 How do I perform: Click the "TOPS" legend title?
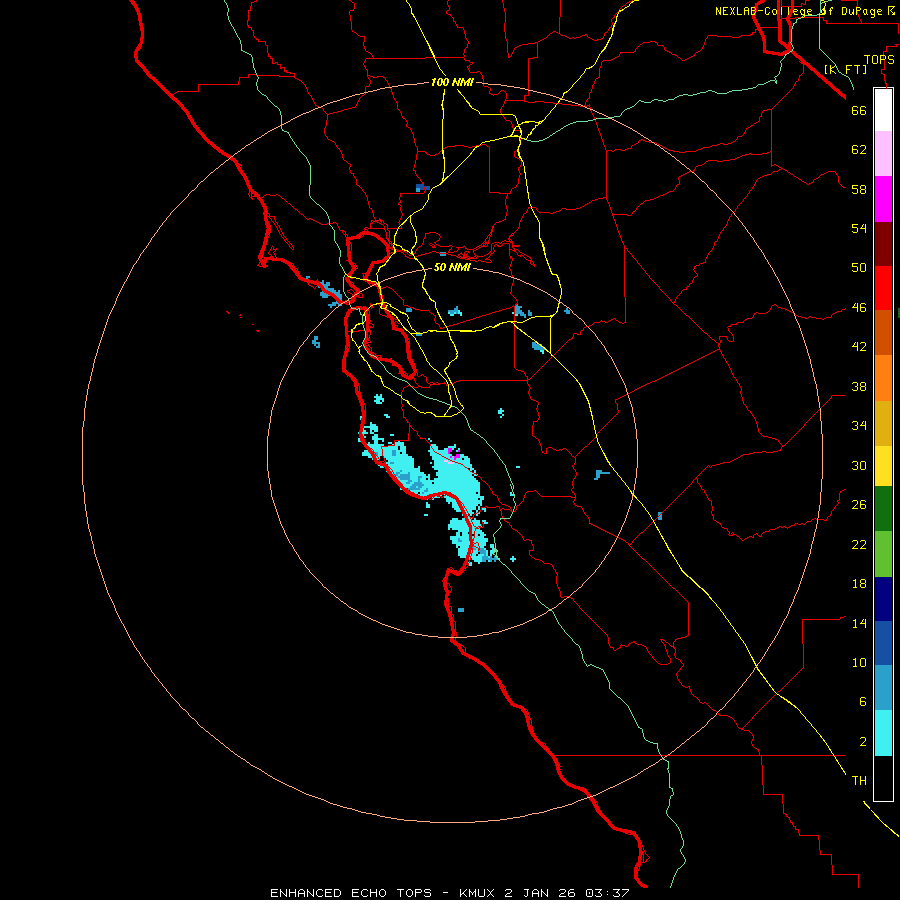click(x=879, y=60)
